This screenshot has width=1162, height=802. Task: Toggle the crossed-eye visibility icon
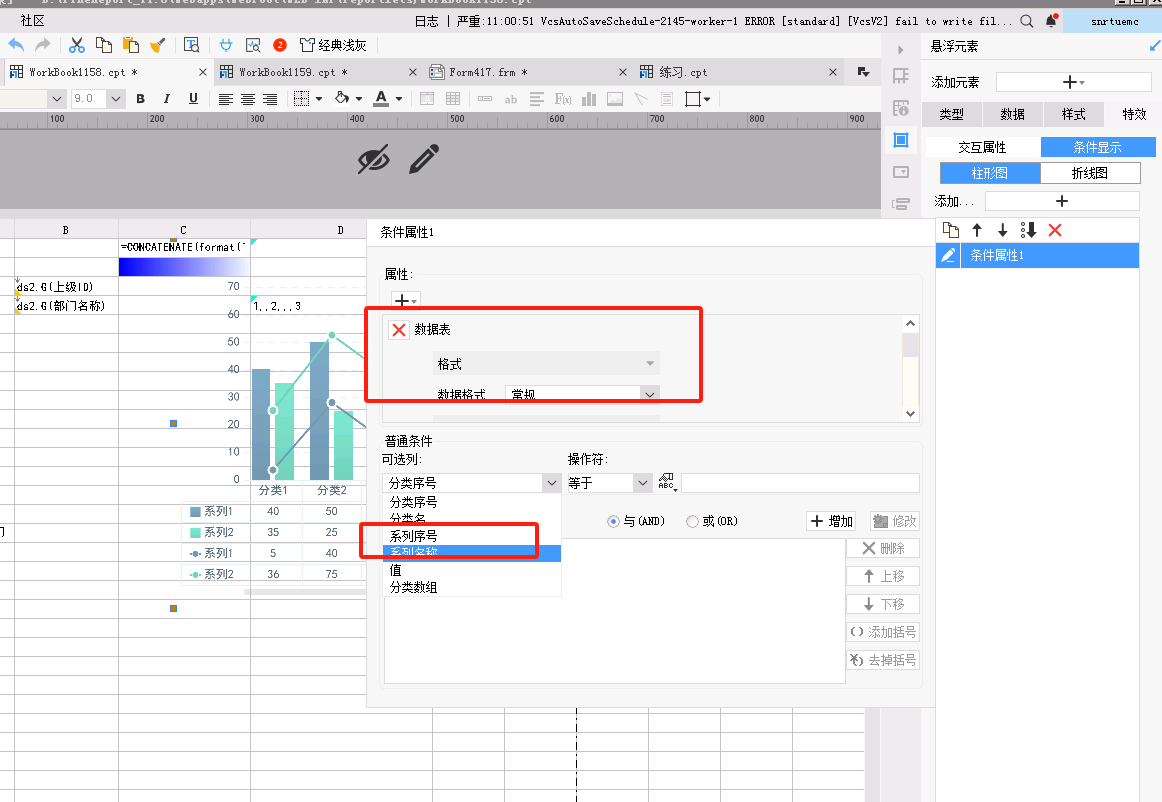coord(374,159)
